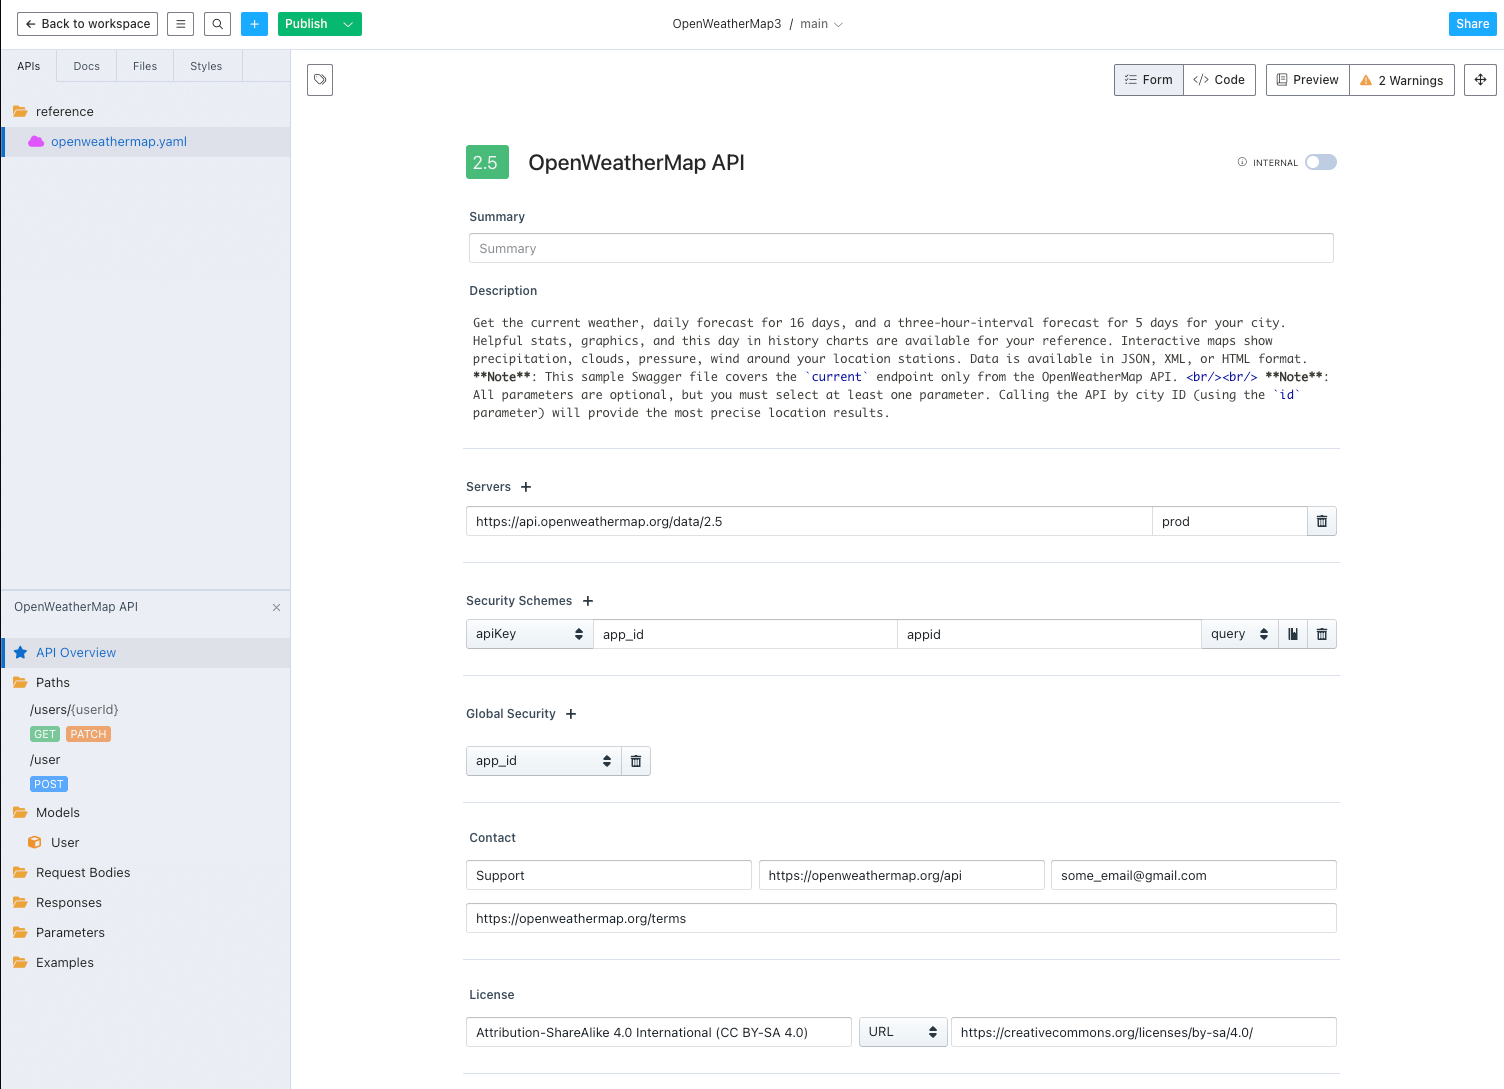Click into the Description text area
This screenshot has height=1089, width=1504.
click(901, 367)
